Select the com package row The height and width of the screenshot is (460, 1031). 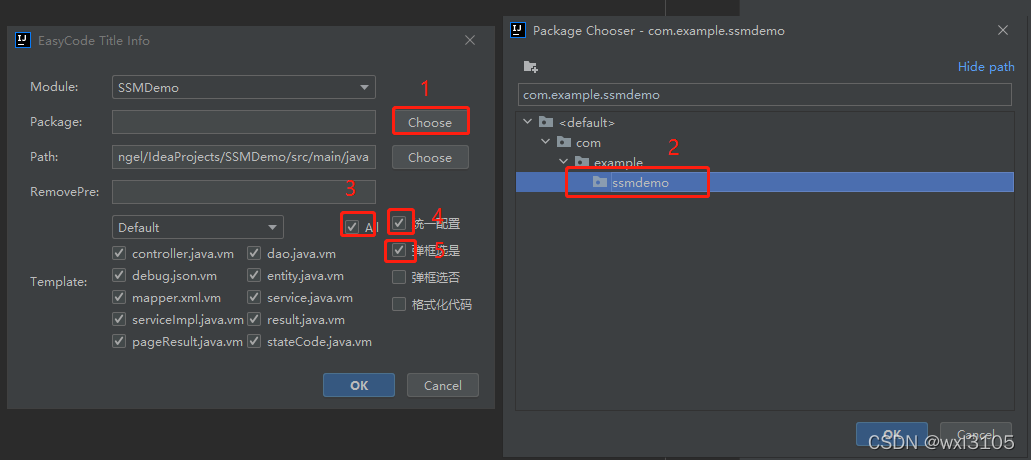click(x=765, y=142)
